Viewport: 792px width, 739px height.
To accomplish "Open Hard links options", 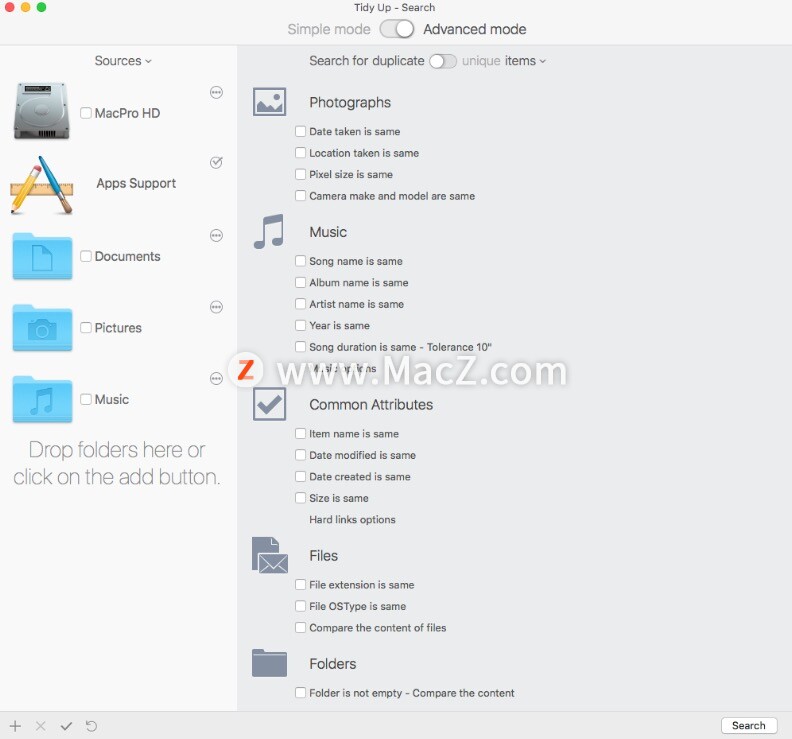I will [x=352, y=519].
